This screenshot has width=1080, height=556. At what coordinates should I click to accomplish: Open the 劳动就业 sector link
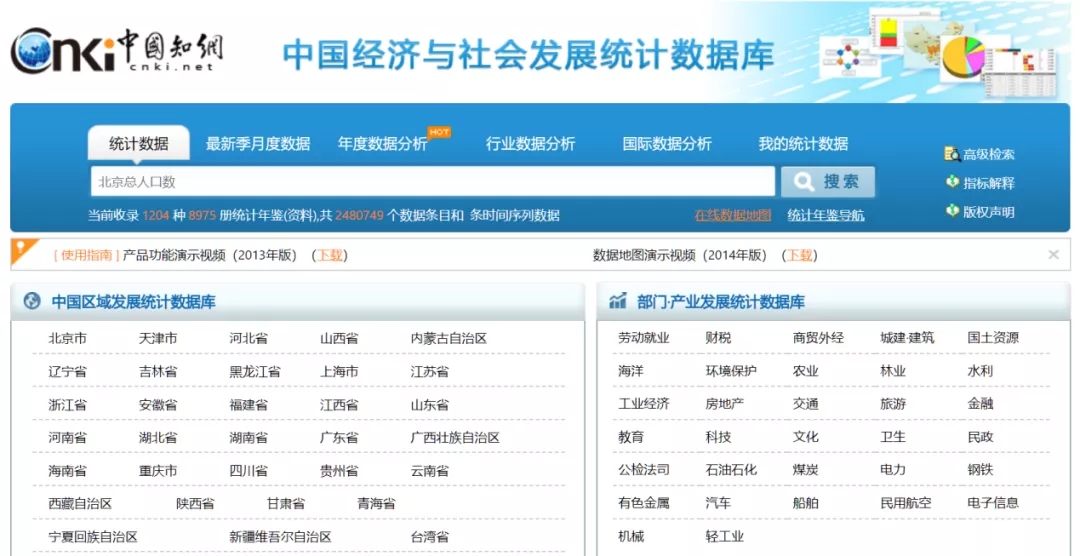point(643,338)
